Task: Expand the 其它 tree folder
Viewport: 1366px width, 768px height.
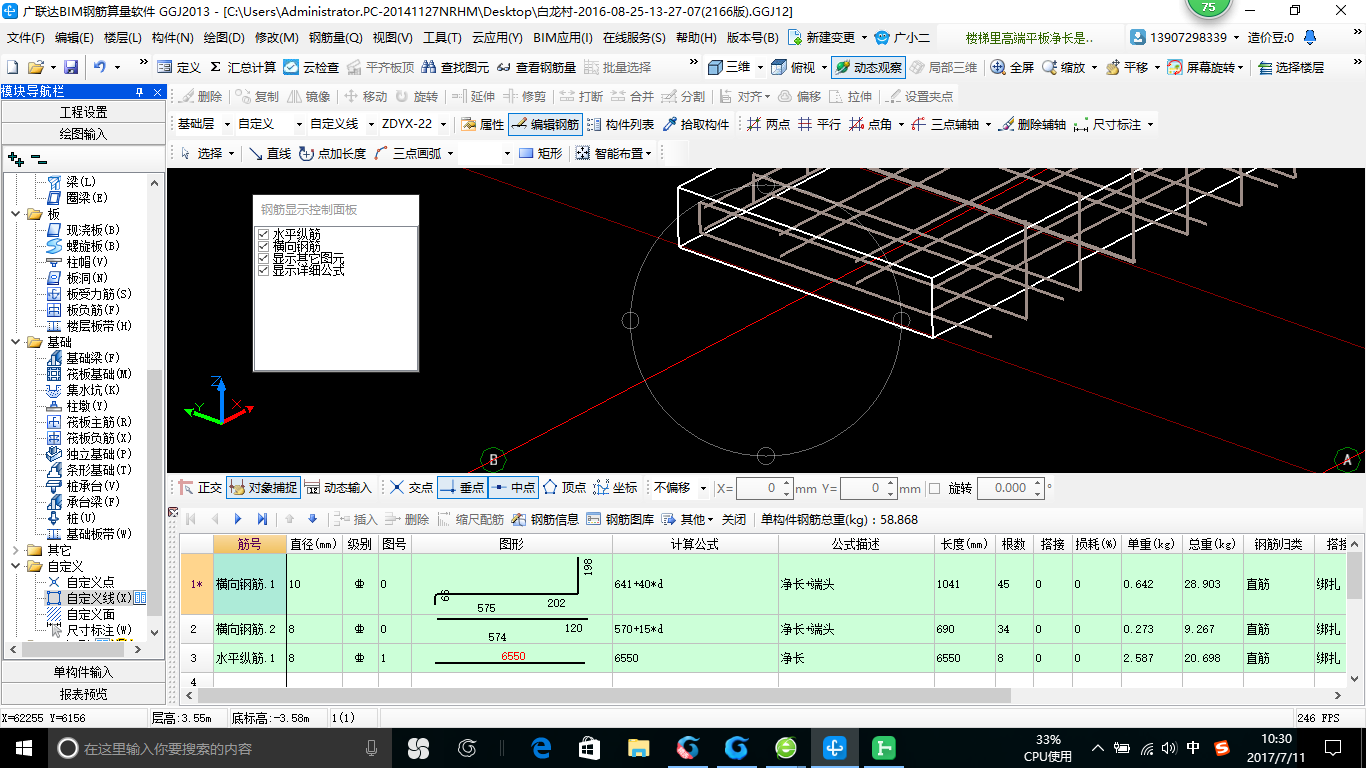Action: [16, 550]
